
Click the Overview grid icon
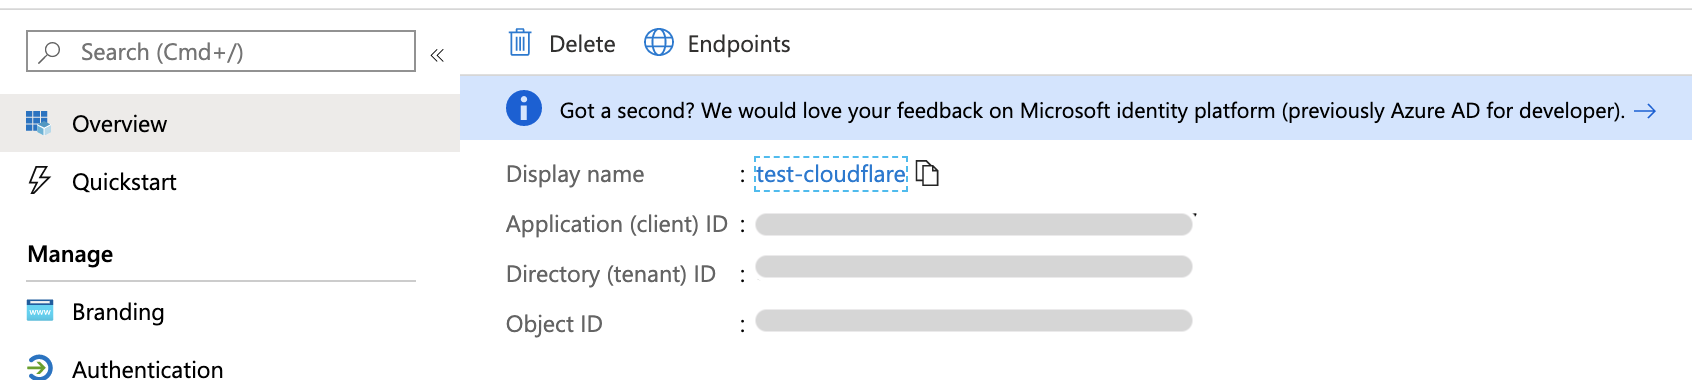38,123
